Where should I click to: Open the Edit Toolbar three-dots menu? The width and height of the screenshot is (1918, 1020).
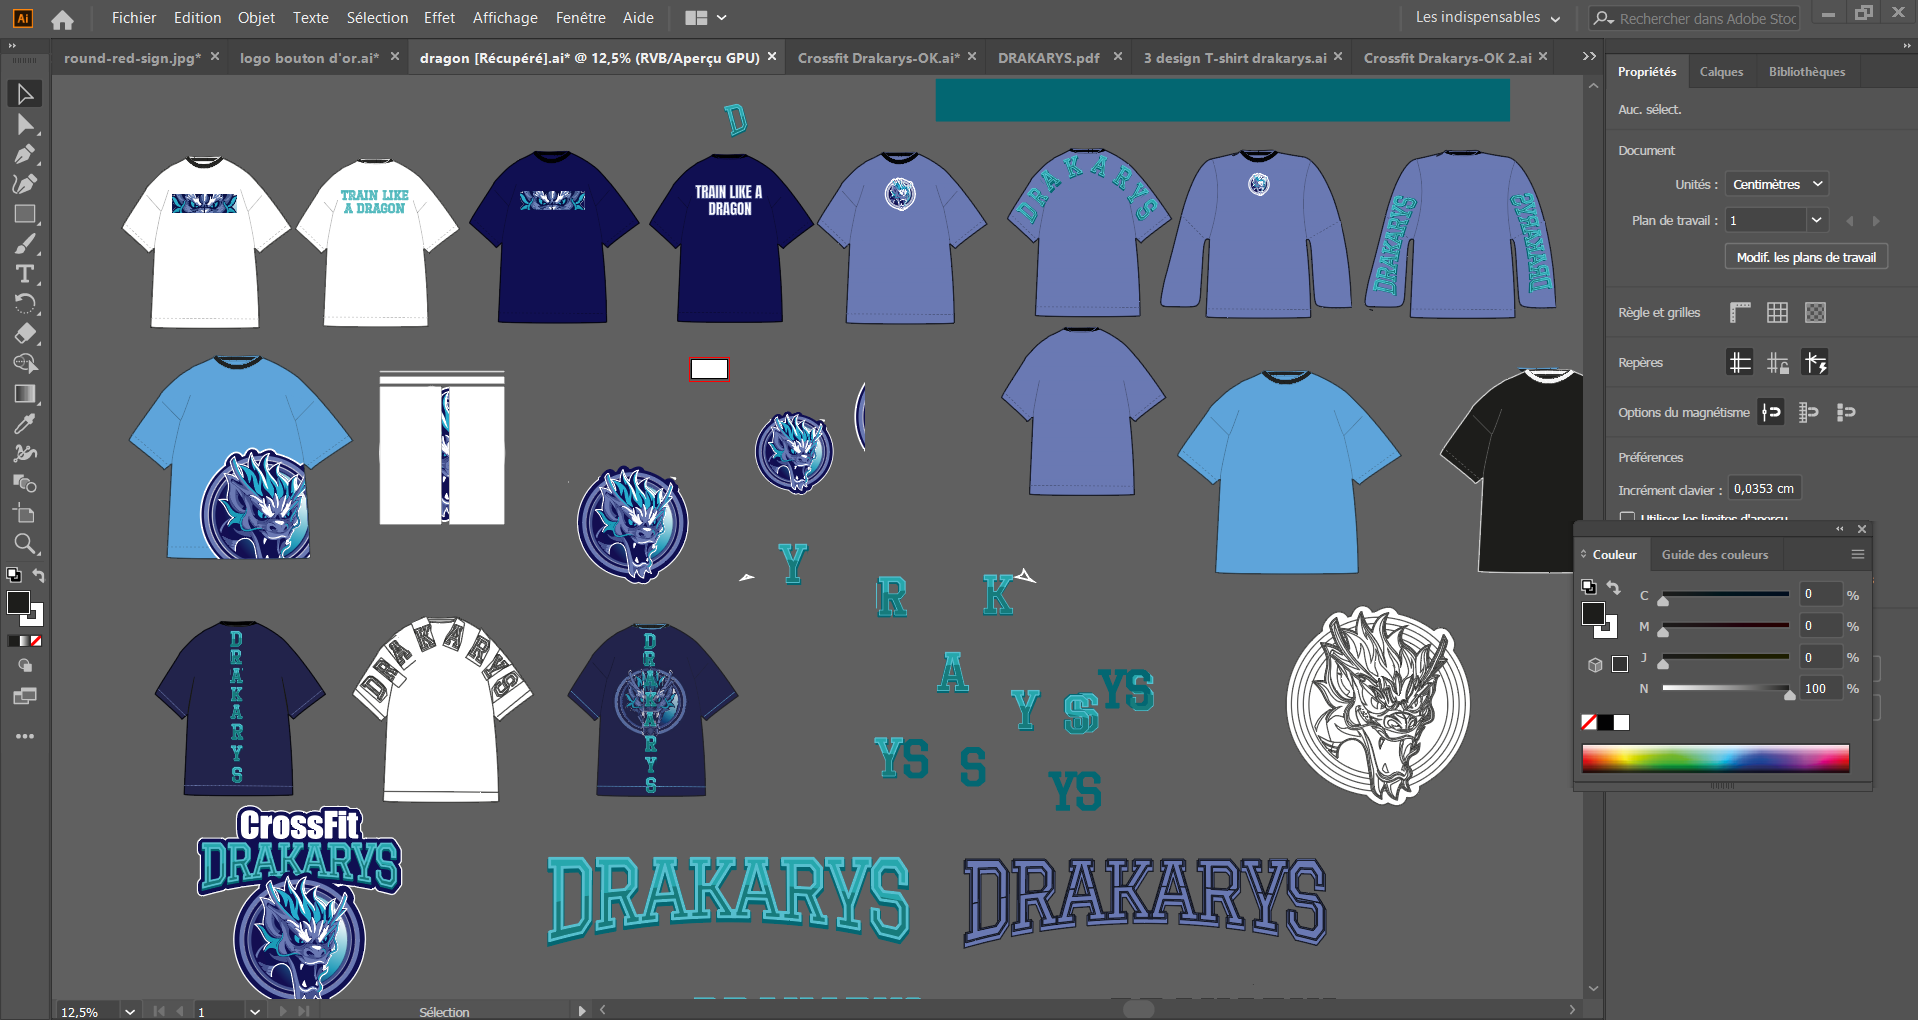click(x=25, y=736)
